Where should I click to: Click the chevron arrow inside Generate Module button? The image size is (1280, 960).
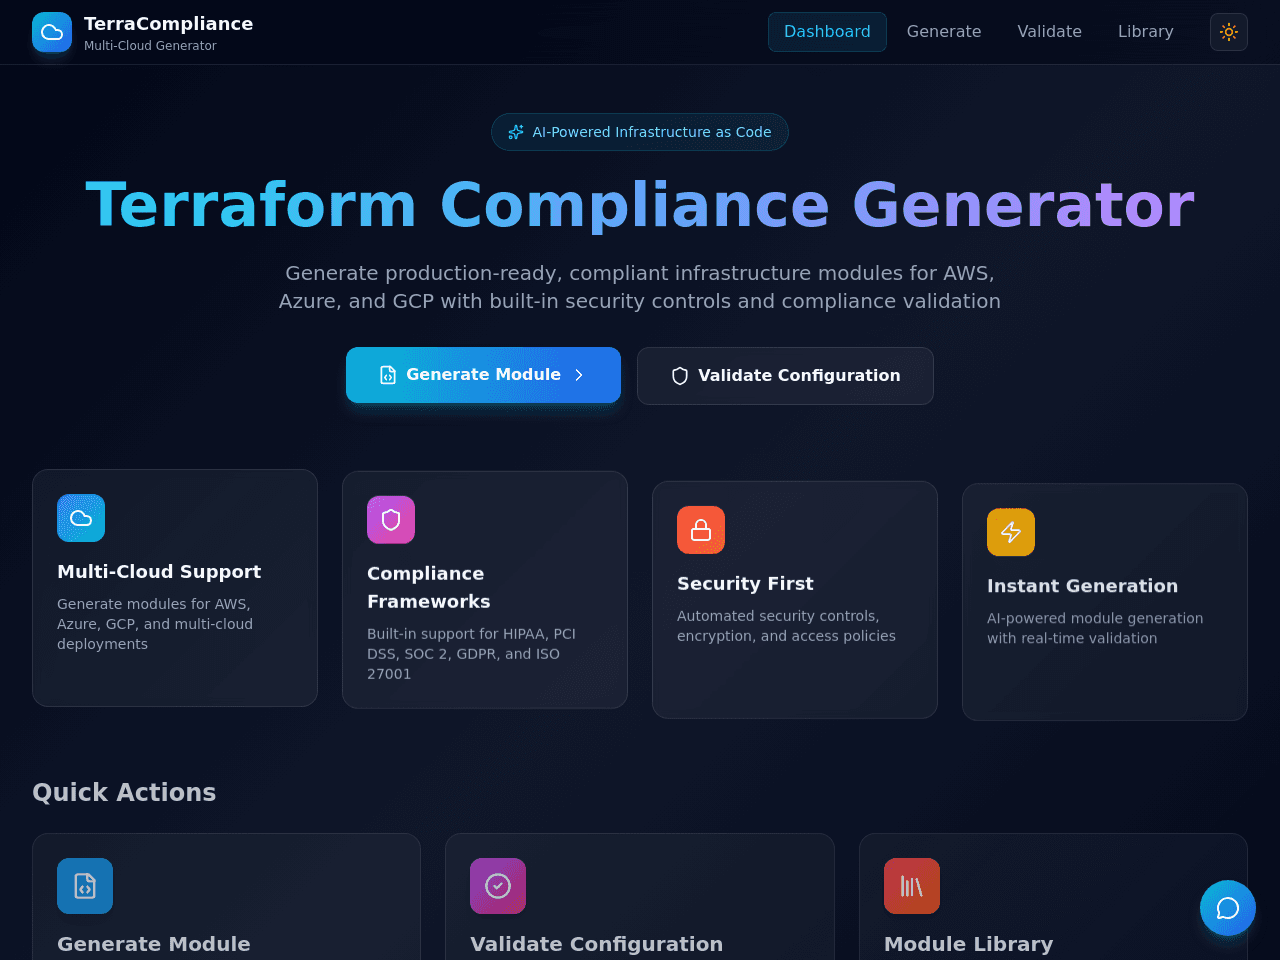579,375
